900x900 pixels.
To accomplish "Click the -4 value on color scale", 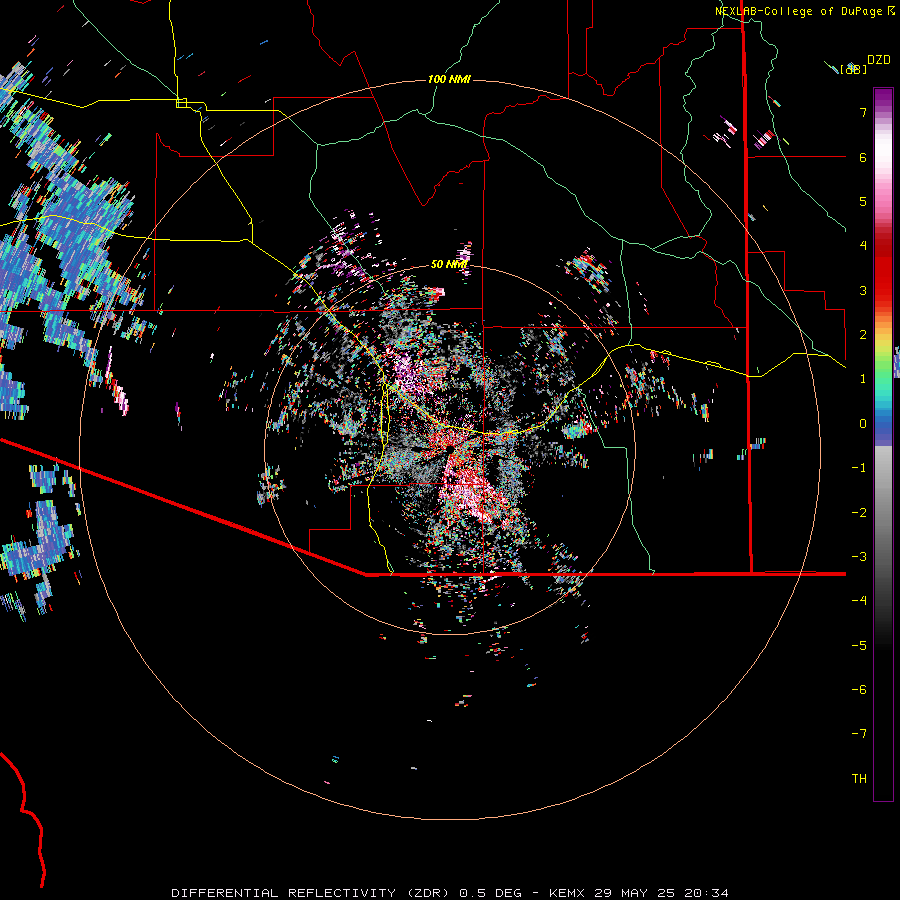I will [859, 601].
